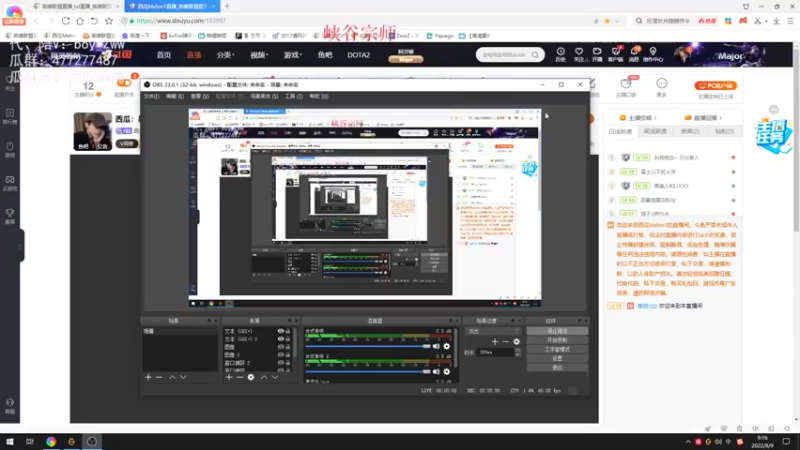
Task: Open DOTA2 link in Douyu navigation
Action: point(359,55)
